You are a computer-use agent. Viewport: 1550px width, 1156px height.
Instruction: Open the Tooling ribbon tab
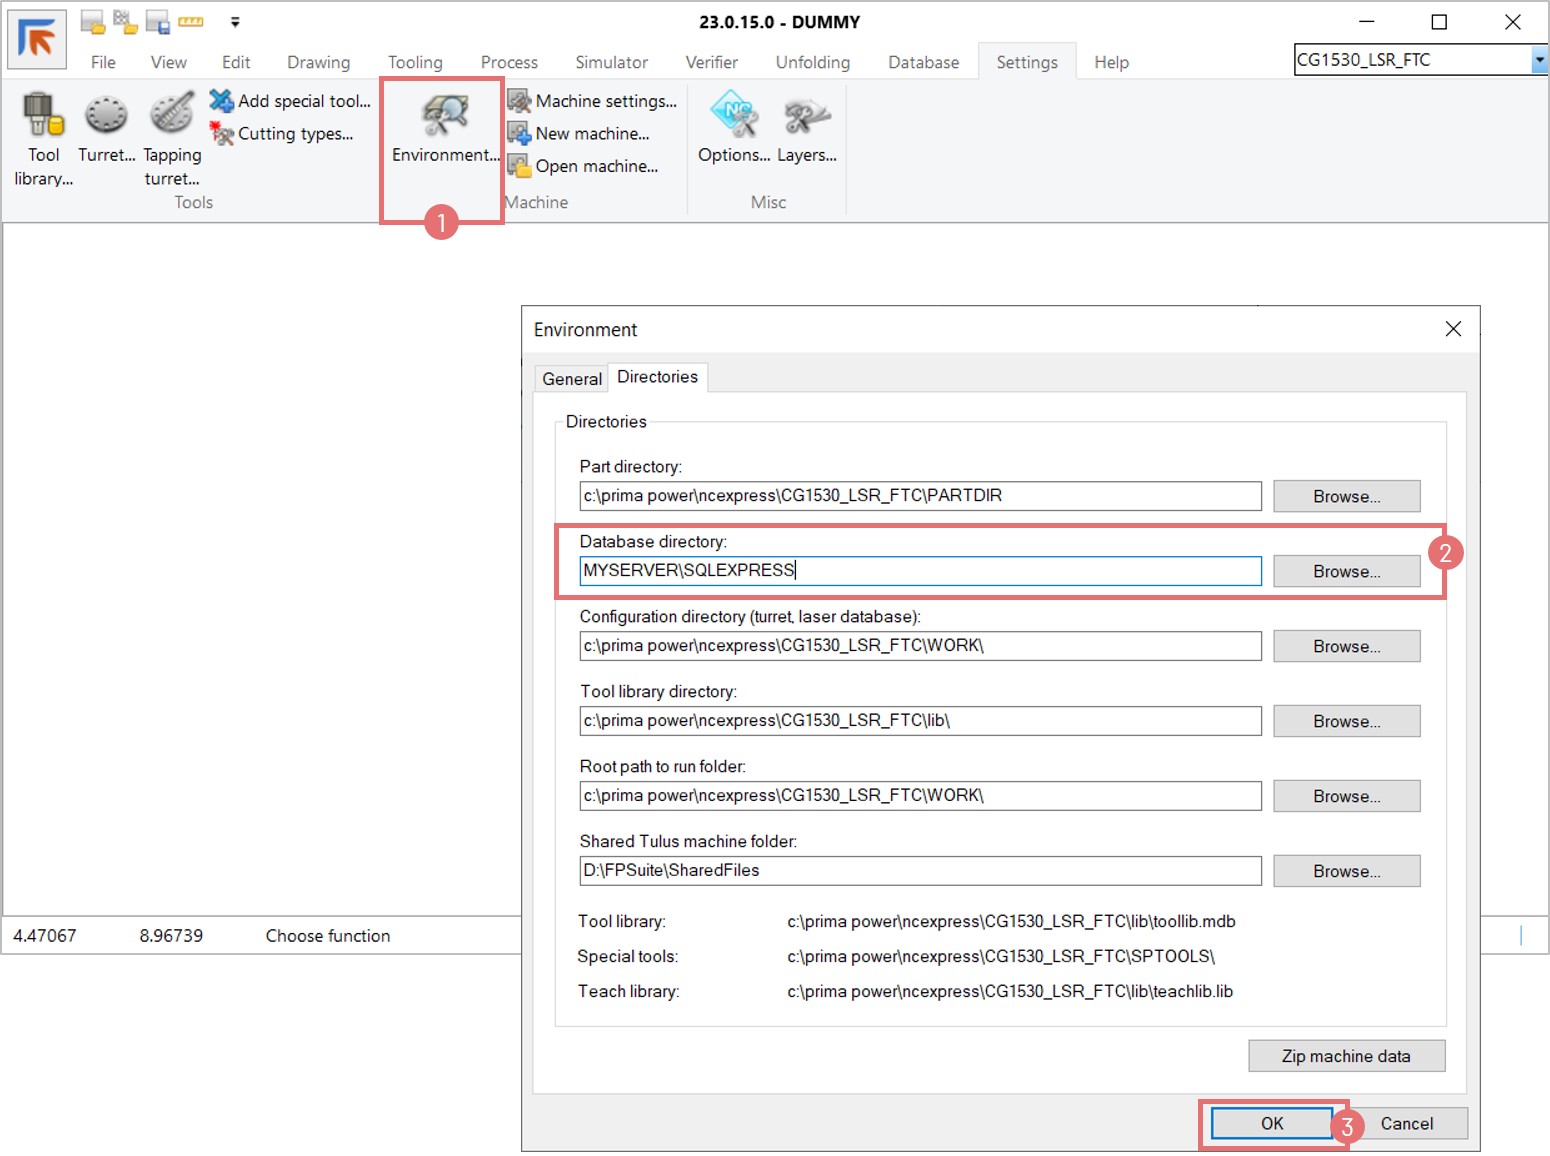tap(415, 62)
